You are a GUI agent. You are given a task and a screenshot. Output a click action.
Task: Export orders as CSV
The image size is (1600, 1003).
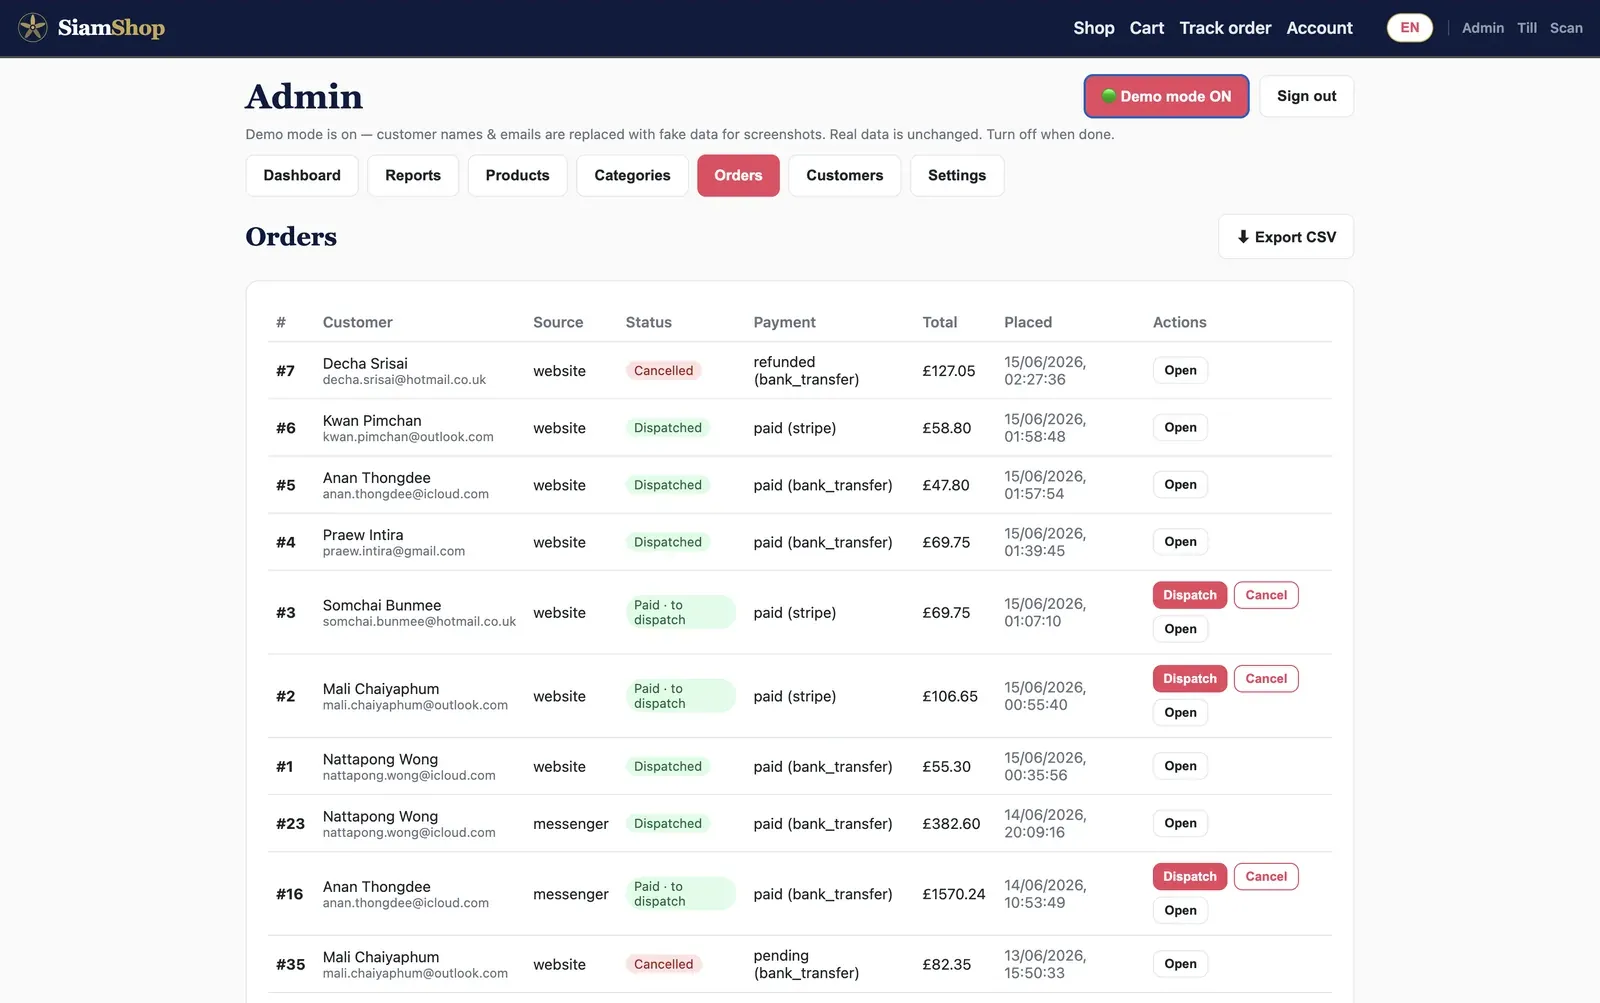tap(1286, 237)
